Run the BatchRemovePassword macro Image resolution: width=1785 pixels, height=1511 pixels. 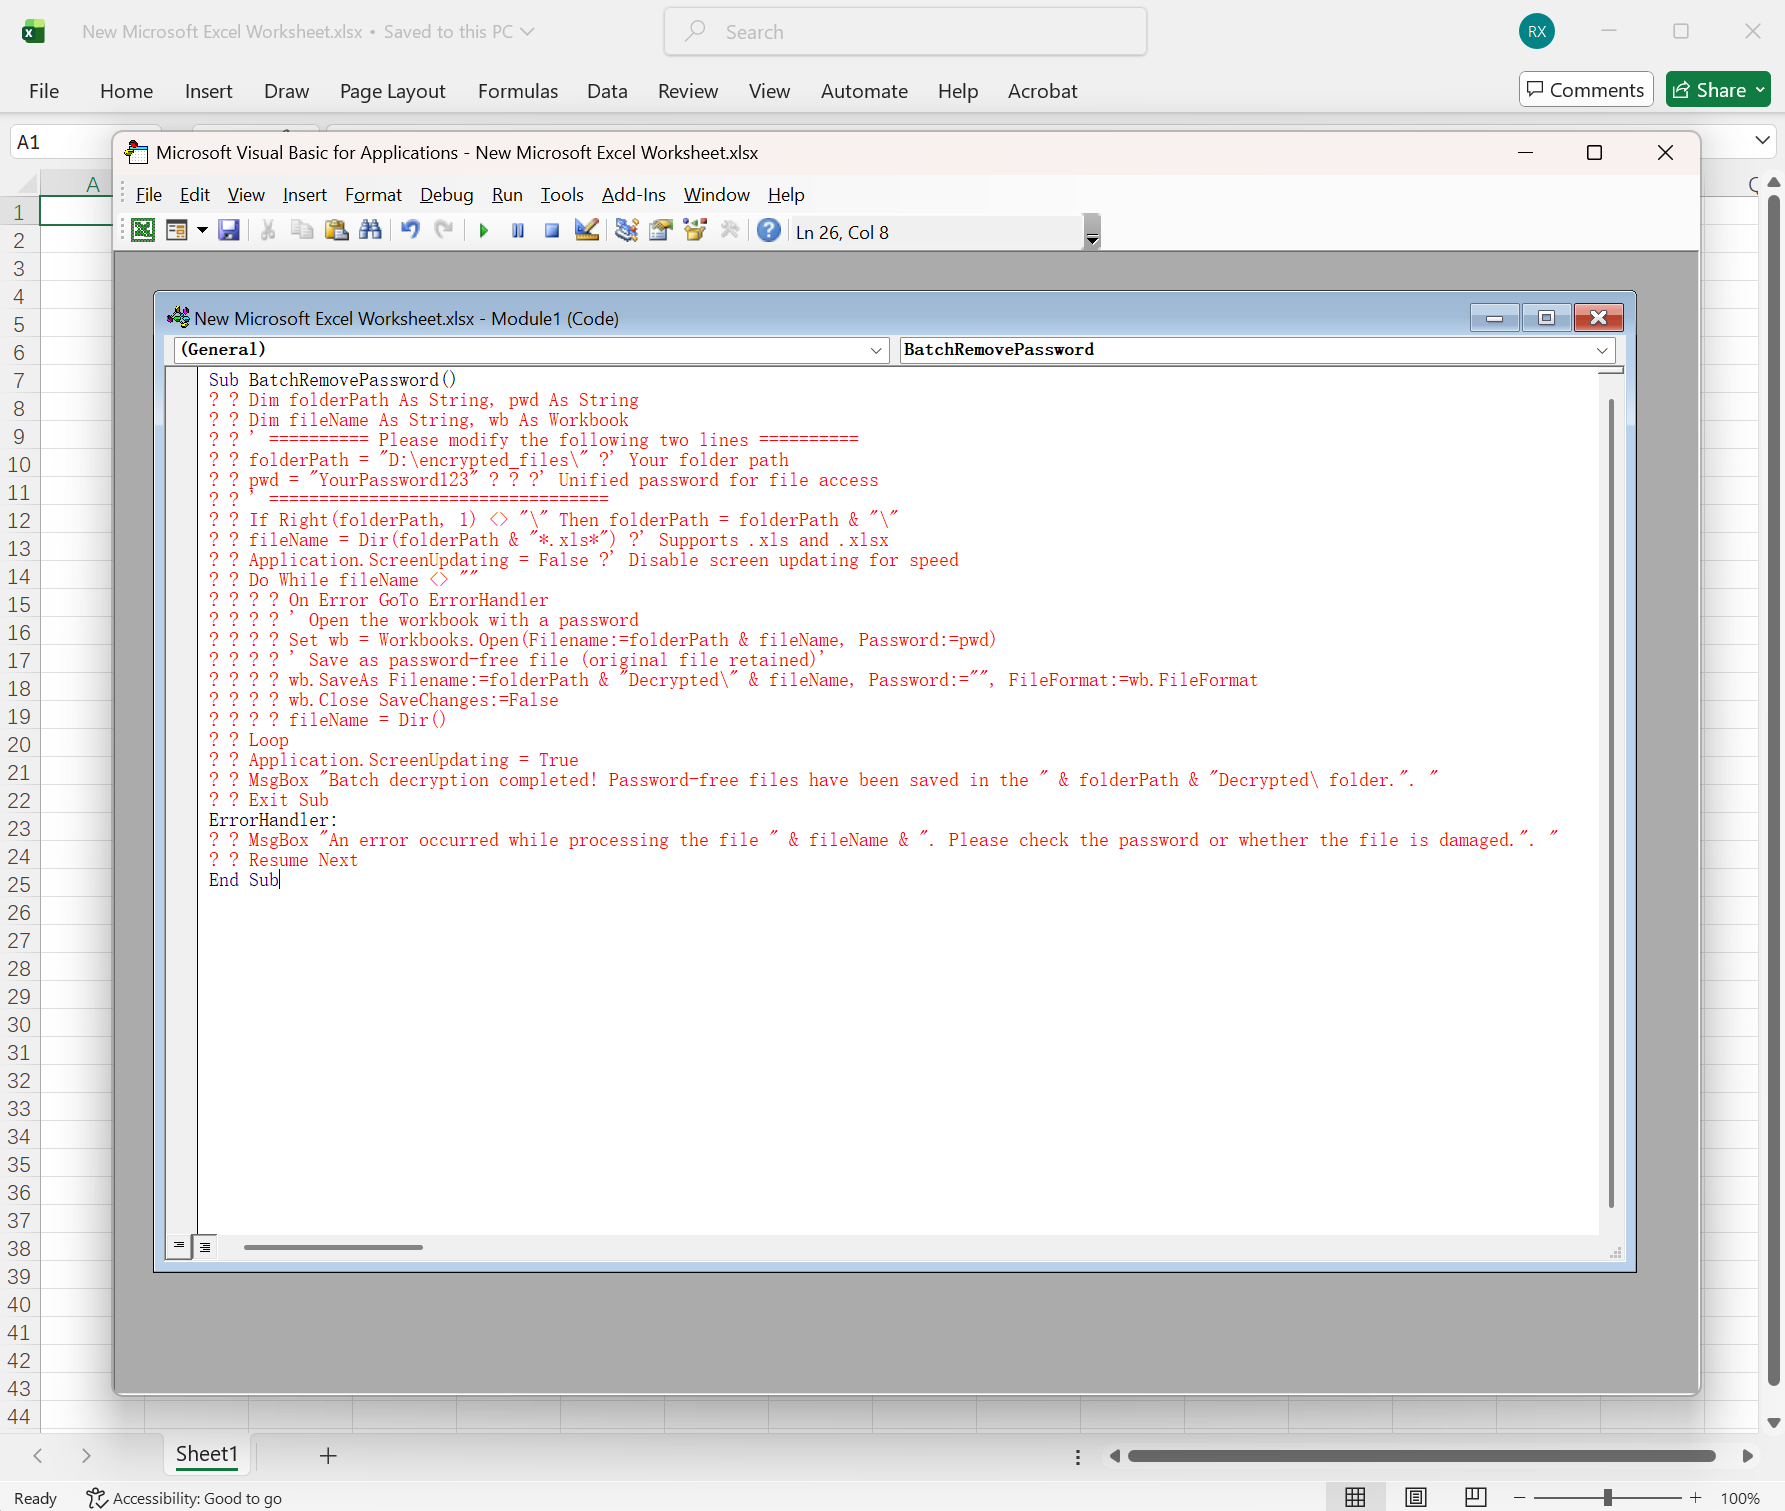pos(483,231)
